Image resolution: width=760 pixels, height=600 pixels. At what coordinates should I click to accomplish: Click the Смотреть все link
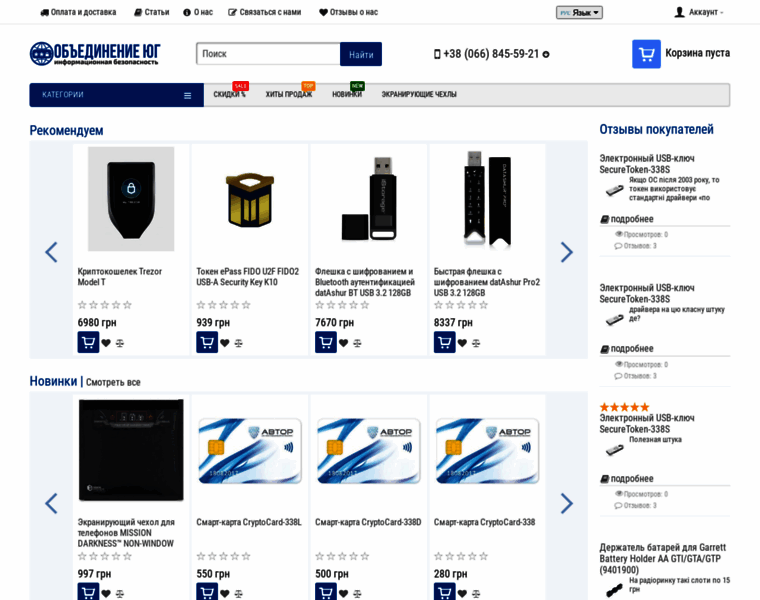(113, 382)
